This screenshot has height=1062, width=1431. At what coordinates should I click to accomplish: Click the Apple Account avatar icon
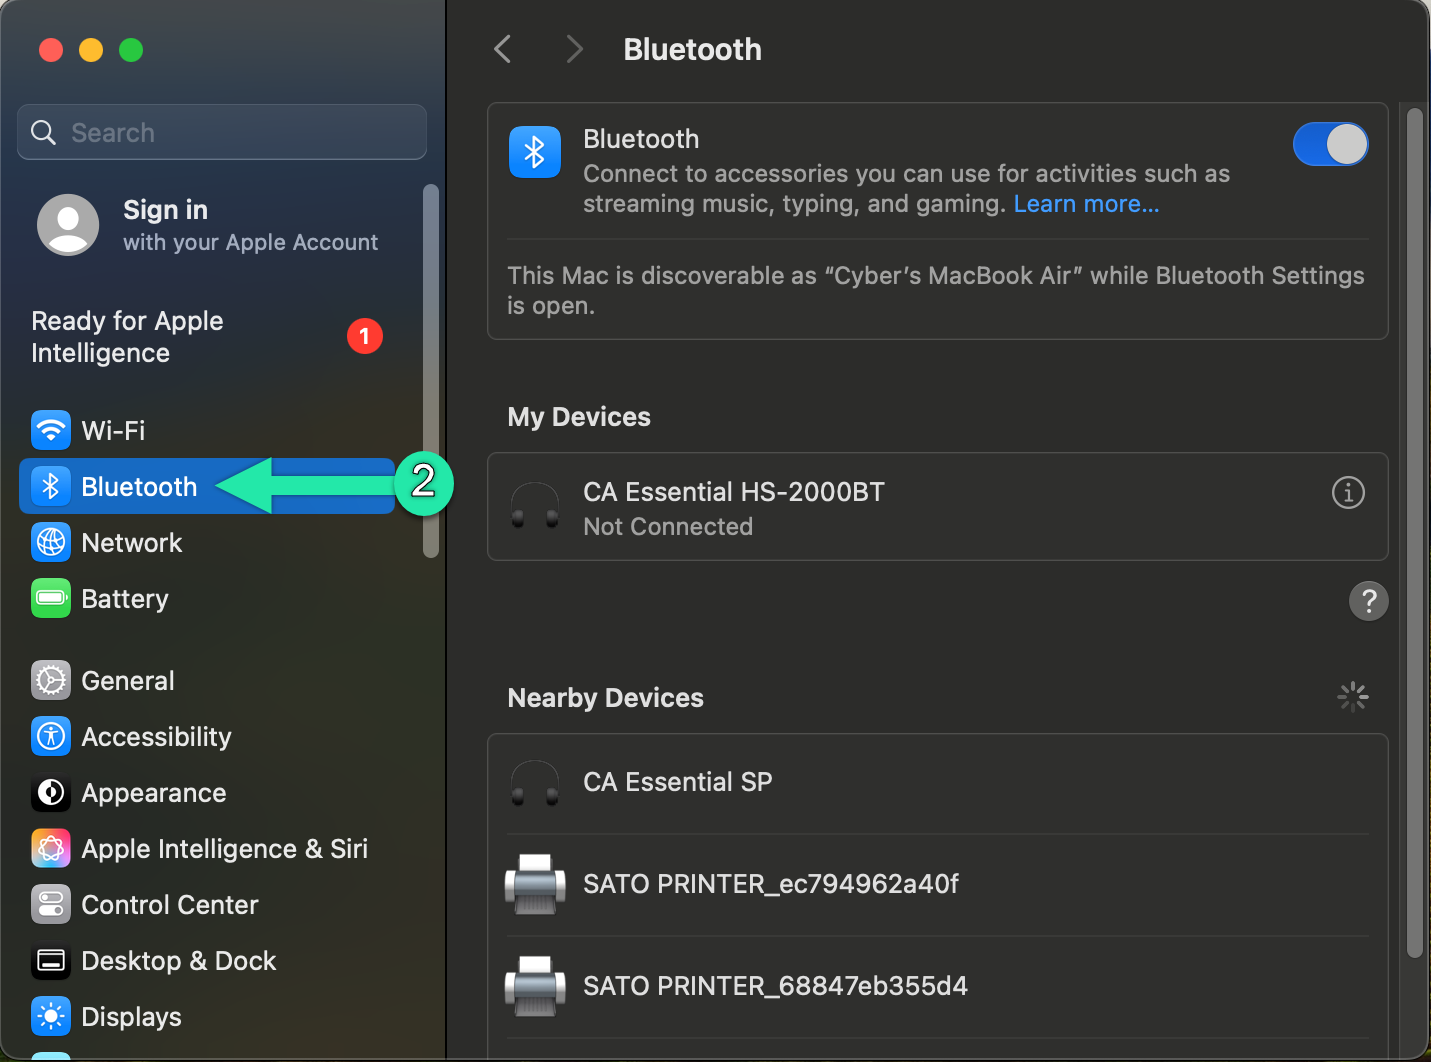68,225
